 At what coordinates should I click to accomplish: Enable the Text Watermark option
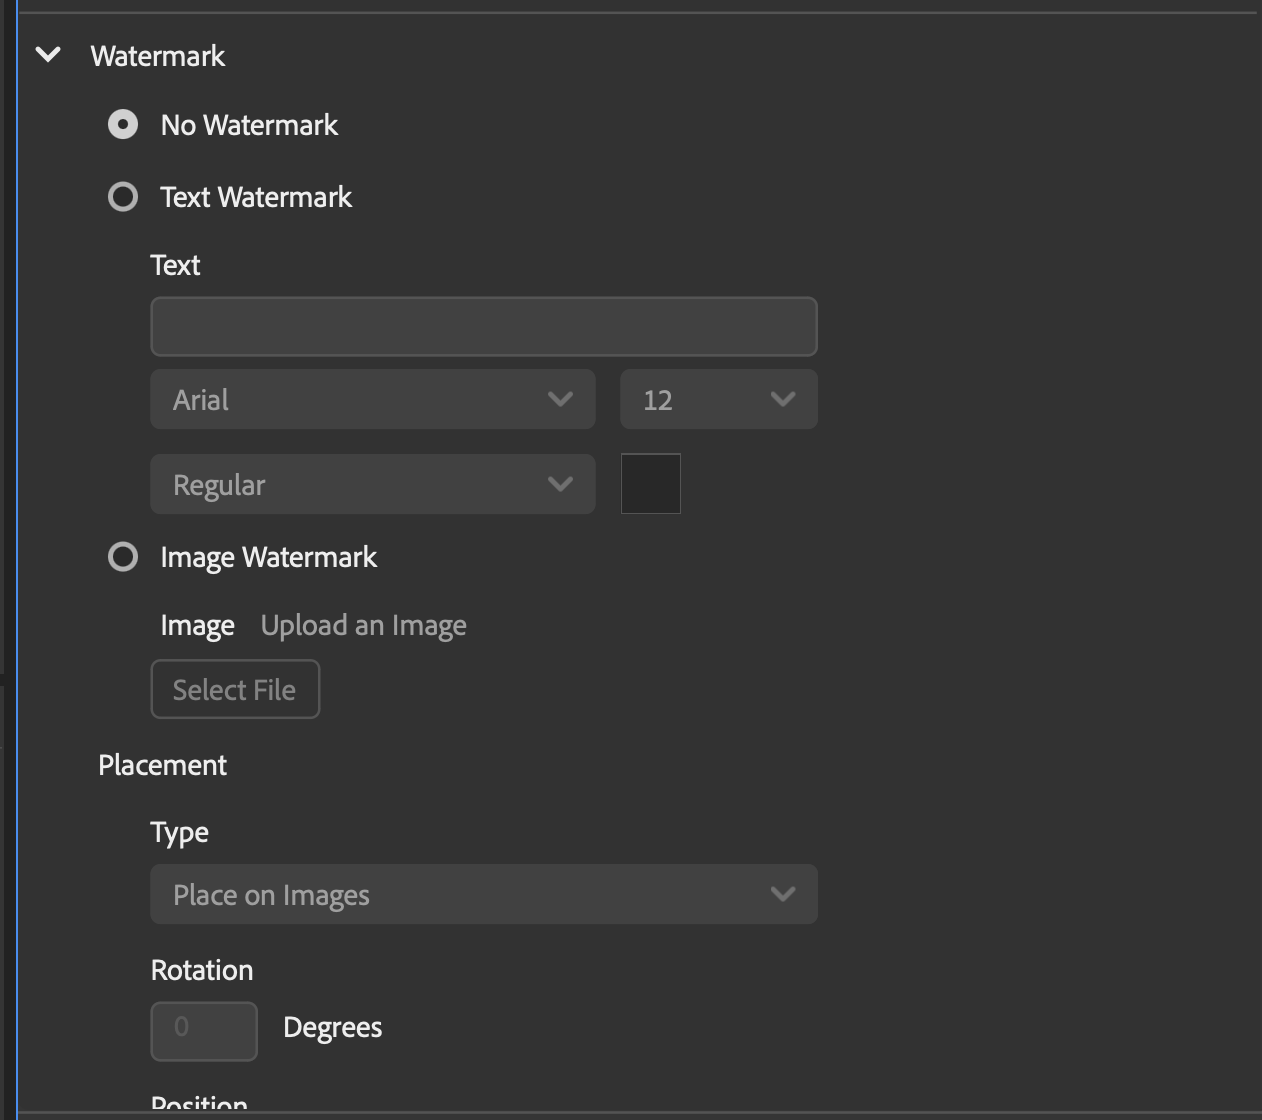pyautogui.click(x=123, y=197)
